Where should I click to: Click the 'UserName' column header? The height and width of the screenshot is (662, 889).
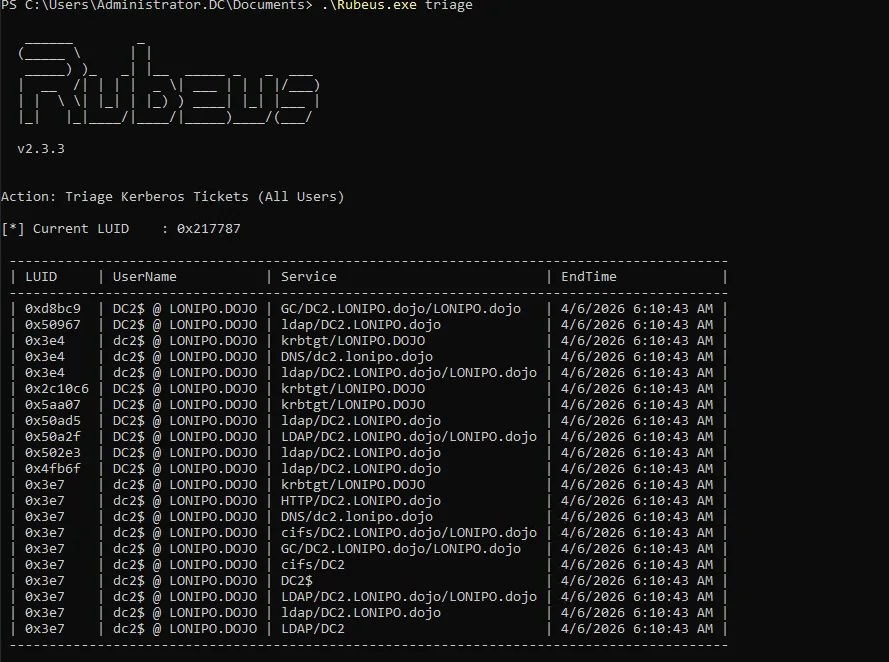click(145, 277)
